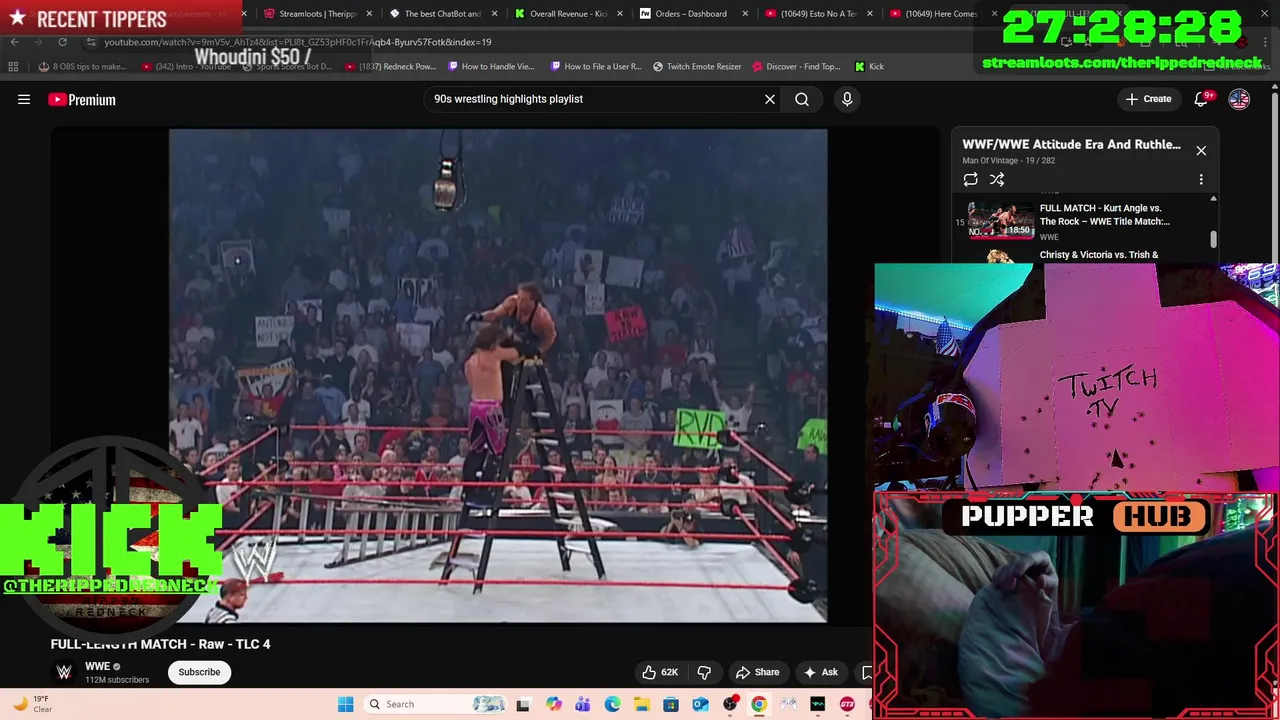Click the magnifier search button

point(802,99)
